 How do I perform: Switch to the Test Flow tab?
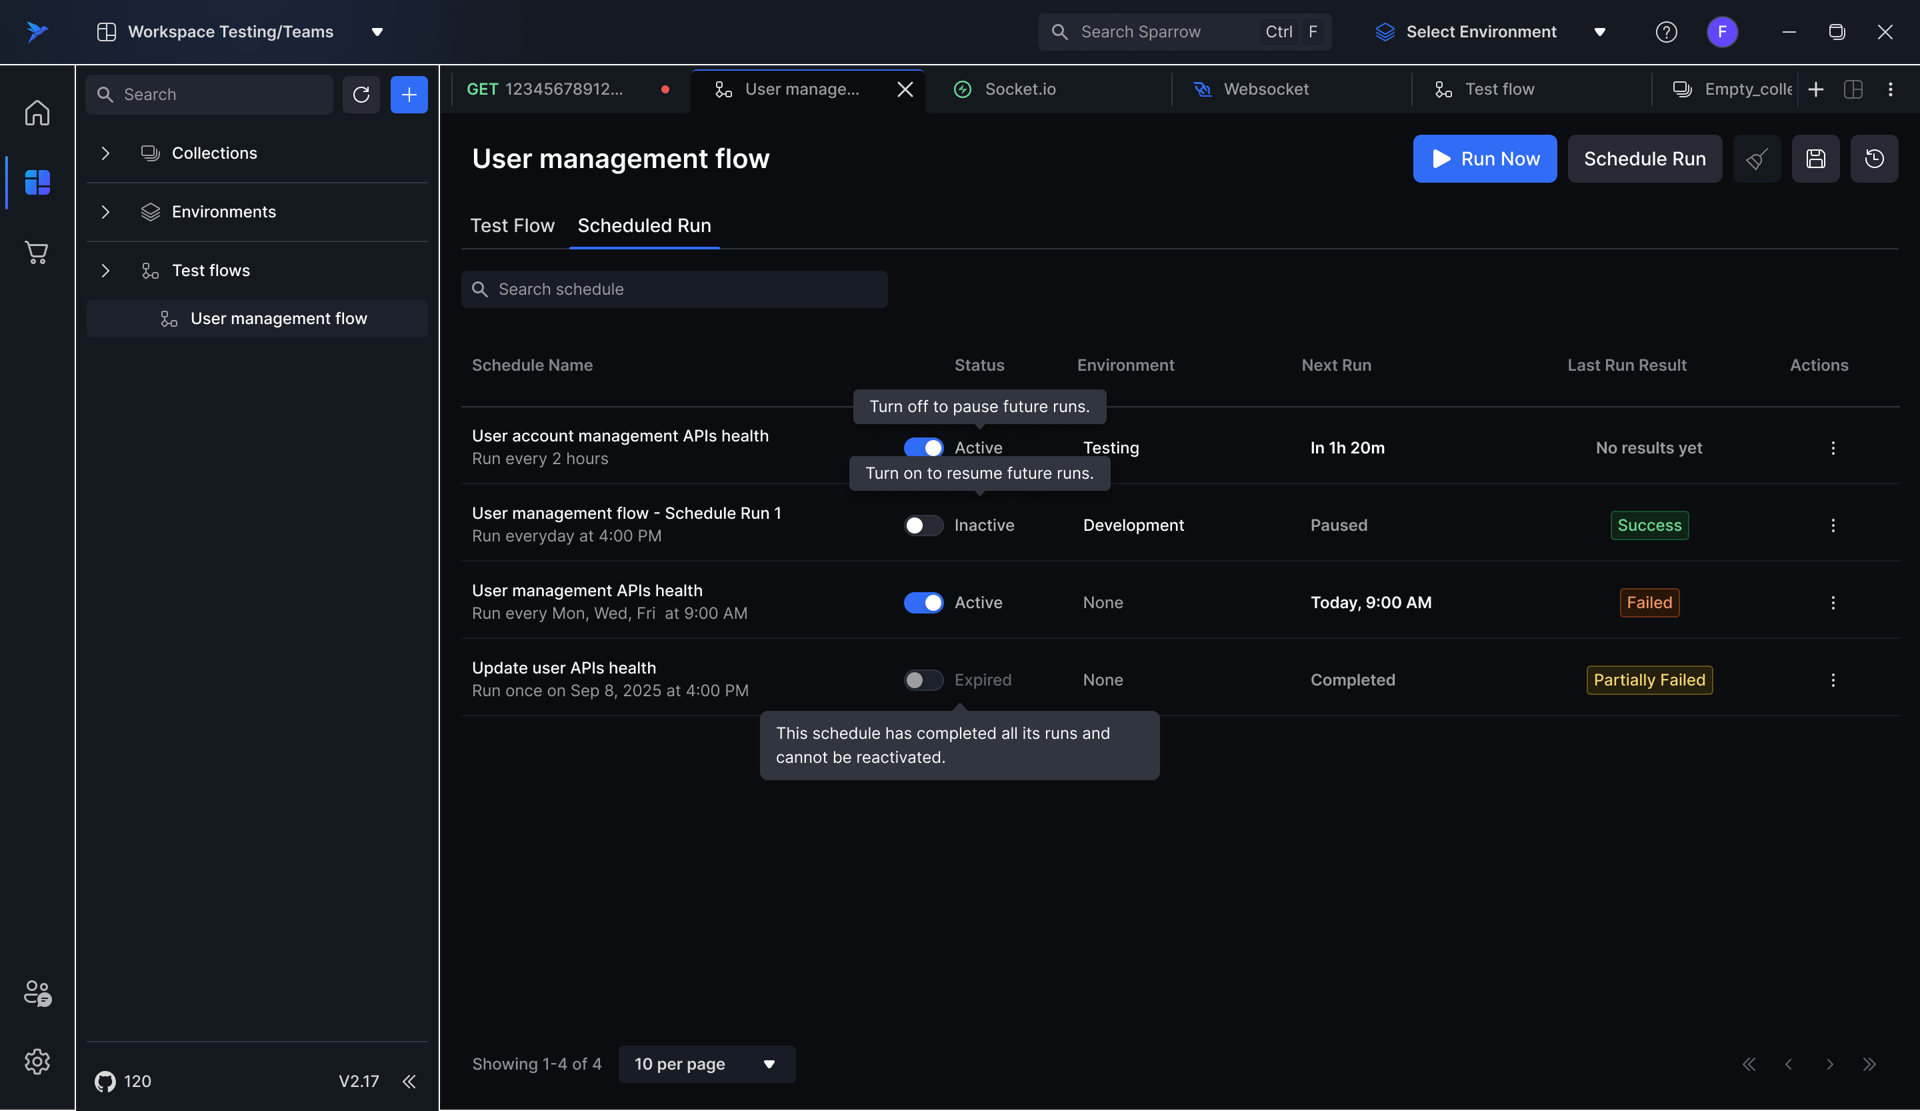(512, 226)
